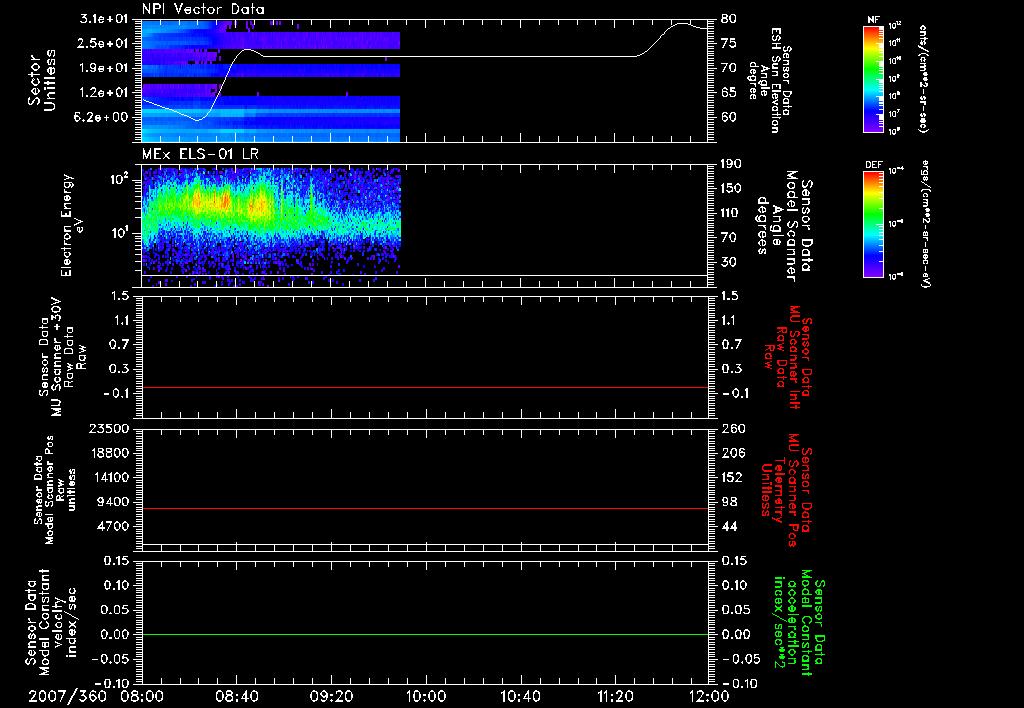Click the green 'Model Constant acceleration' title
1024x708 pixels.
click(799, 624)
